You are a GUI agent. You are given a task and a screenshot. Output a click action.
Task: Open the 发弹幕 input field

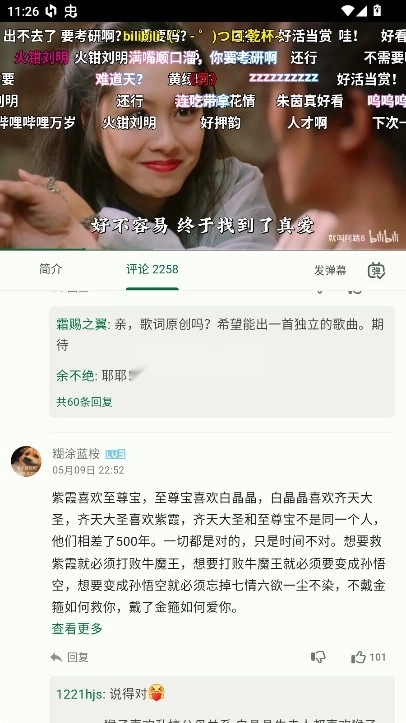pyautogui.click(x=330, y=270)
